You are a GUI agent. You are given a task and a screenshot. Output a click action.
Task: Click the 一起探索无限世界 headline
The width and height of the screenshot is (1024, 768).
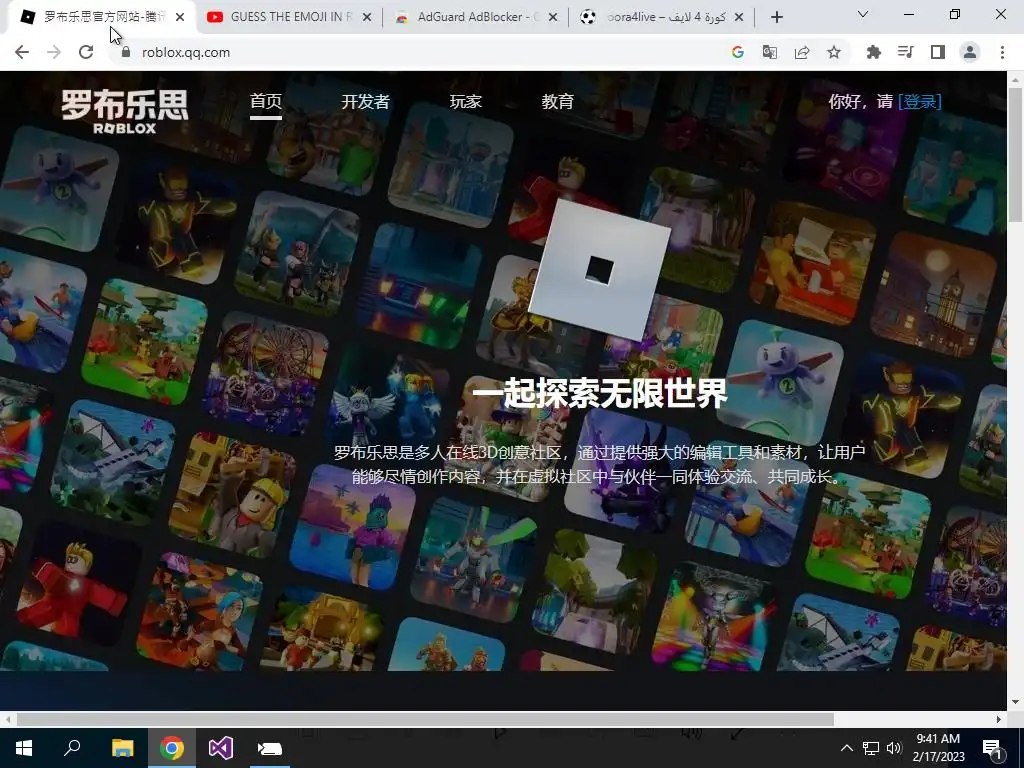point(600,392)
